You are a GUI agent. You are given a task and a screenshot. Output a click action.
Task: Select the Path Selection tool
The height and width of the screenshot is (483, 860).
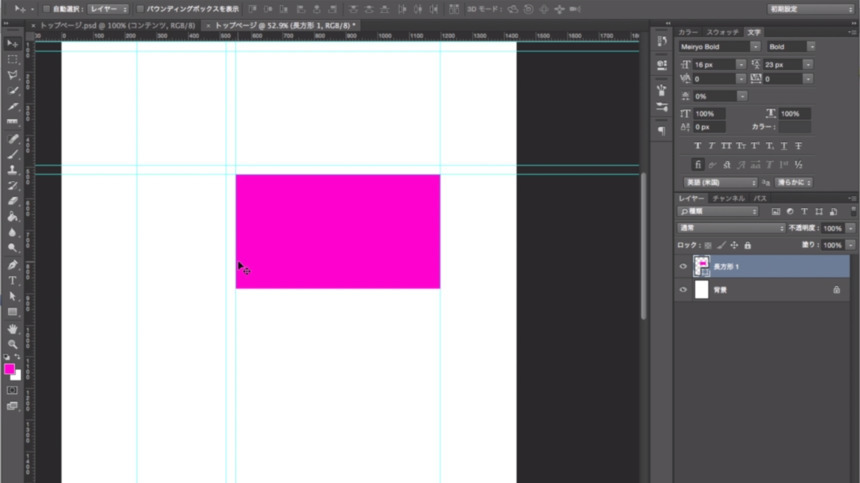pyautogui.click(x=12, y=297)
